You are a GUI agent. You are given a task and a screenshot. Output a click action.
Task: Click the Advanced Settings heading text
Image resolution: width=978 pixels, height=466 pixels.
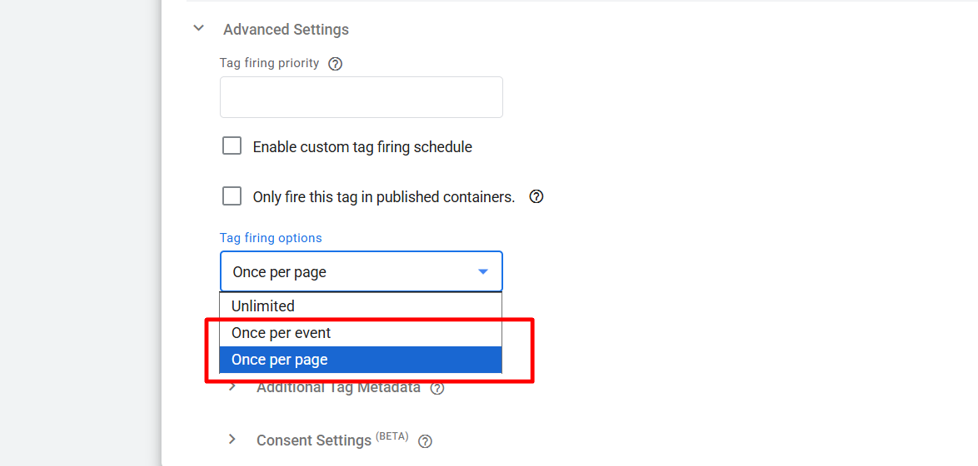pos(286,30)
